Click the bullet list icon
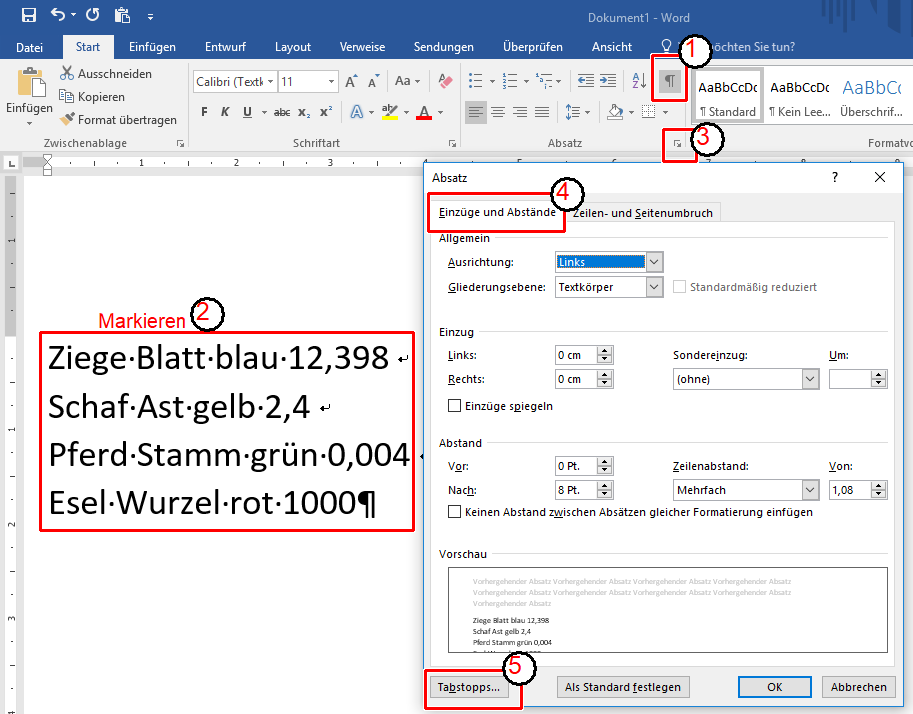913x714 pixels. click(476, 81)
